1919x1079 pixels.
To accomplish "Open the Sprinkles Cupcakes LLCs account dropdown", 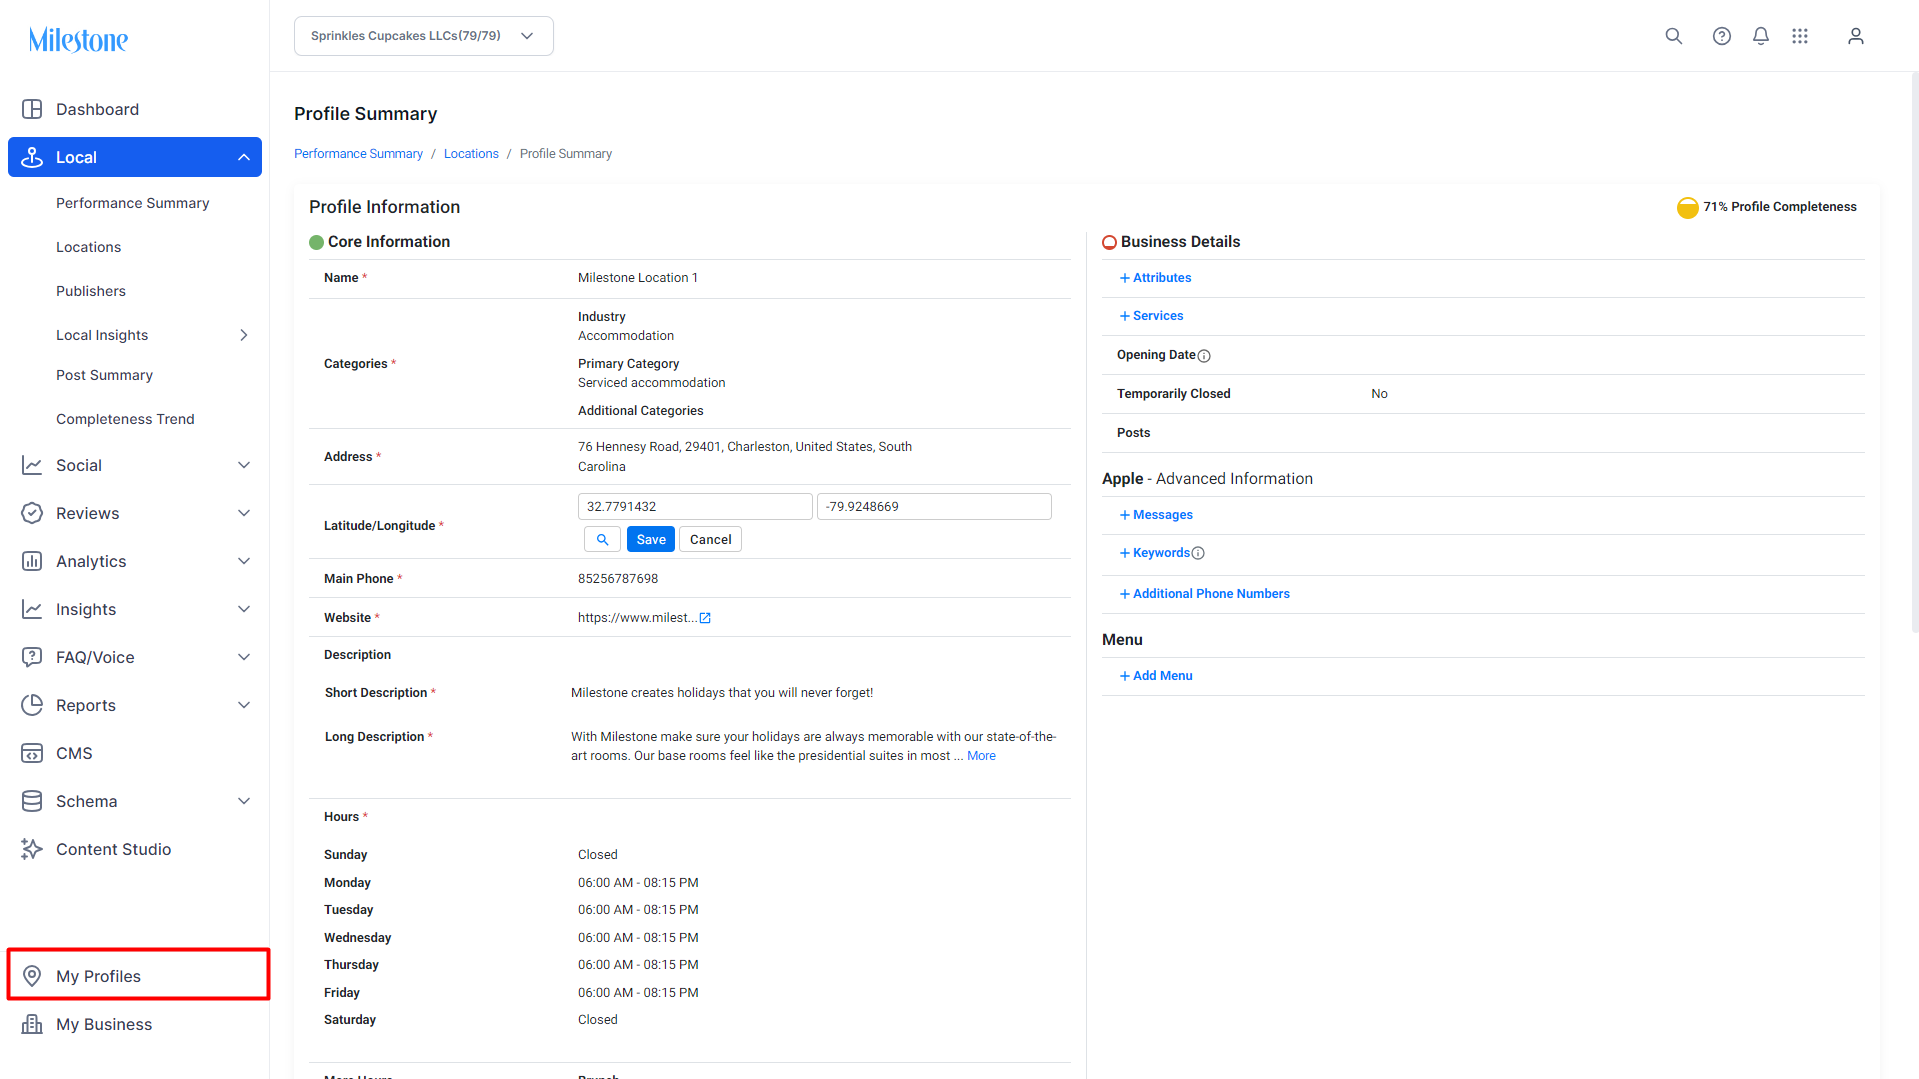I will (423, 36).
